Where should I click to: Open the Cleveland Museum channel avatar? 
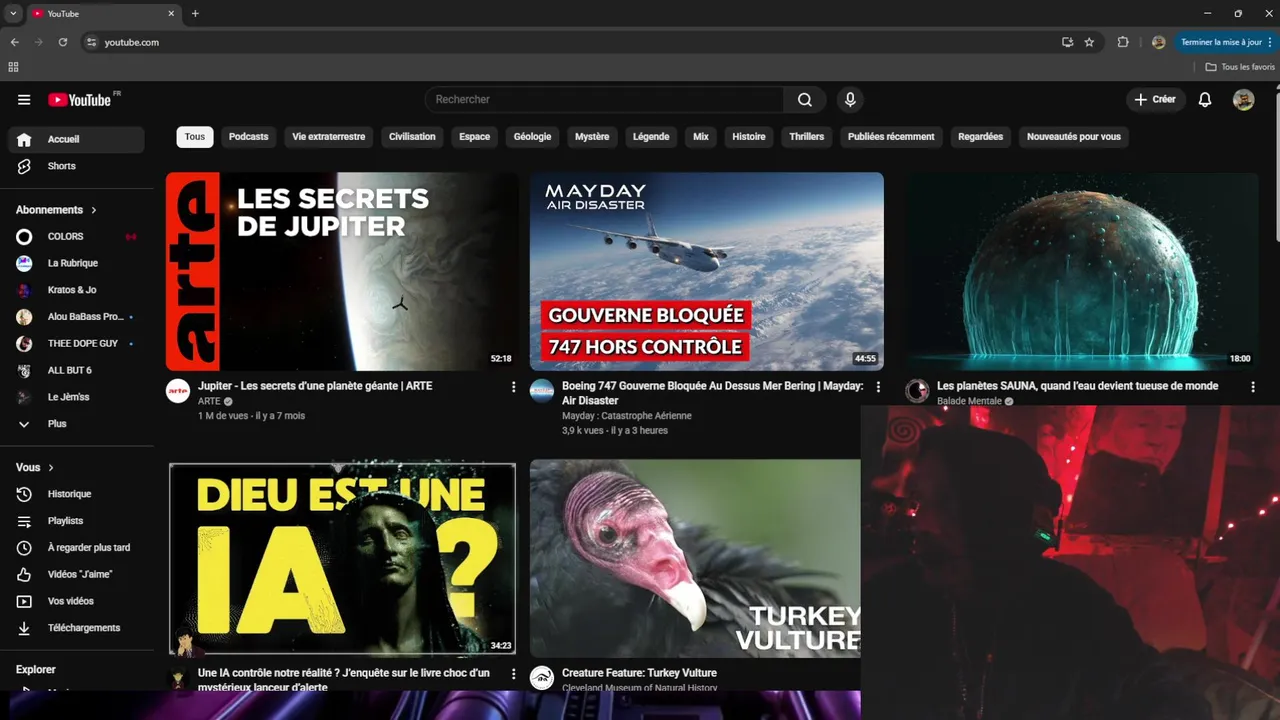click(542, 678)
